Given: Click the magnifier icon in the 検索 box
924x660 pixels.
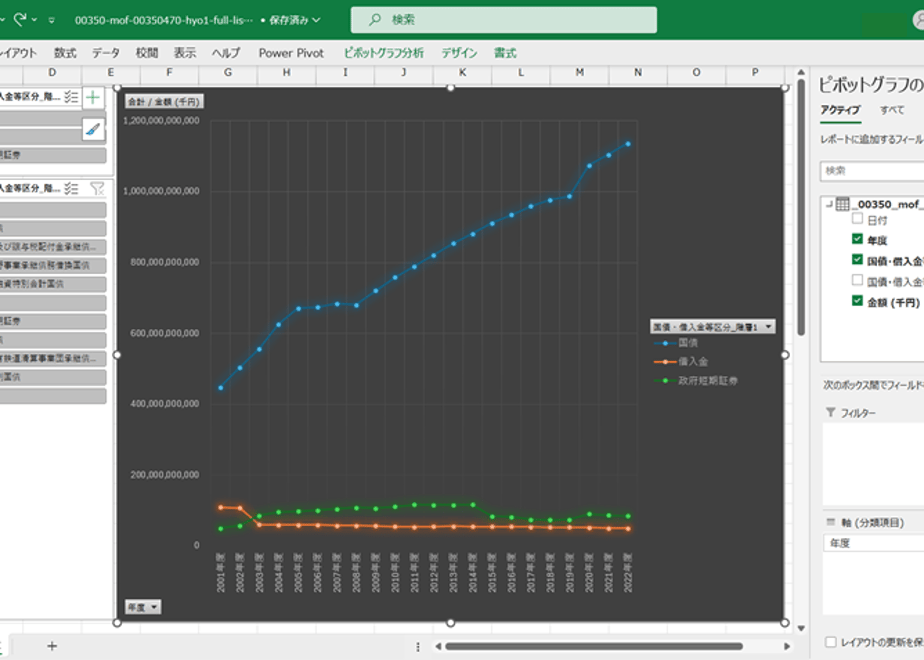Looking at the screenshot, I should pyautogui.click(x=374, y=20).
